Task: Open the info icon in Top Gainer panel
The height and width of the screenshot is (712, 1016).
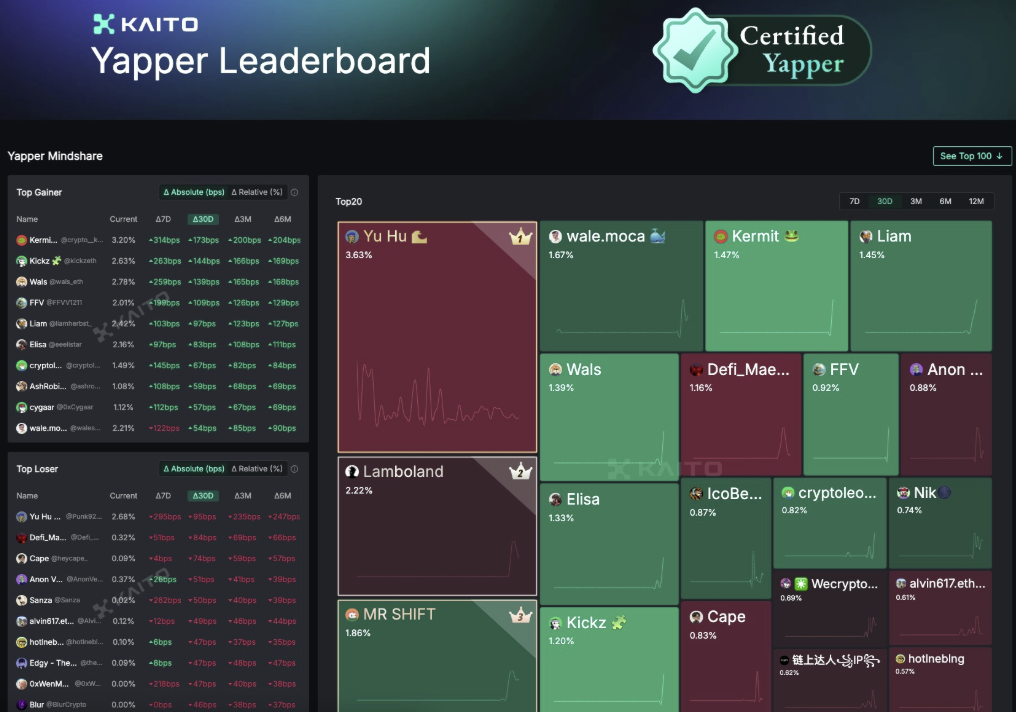Action: tap(294, 192)
